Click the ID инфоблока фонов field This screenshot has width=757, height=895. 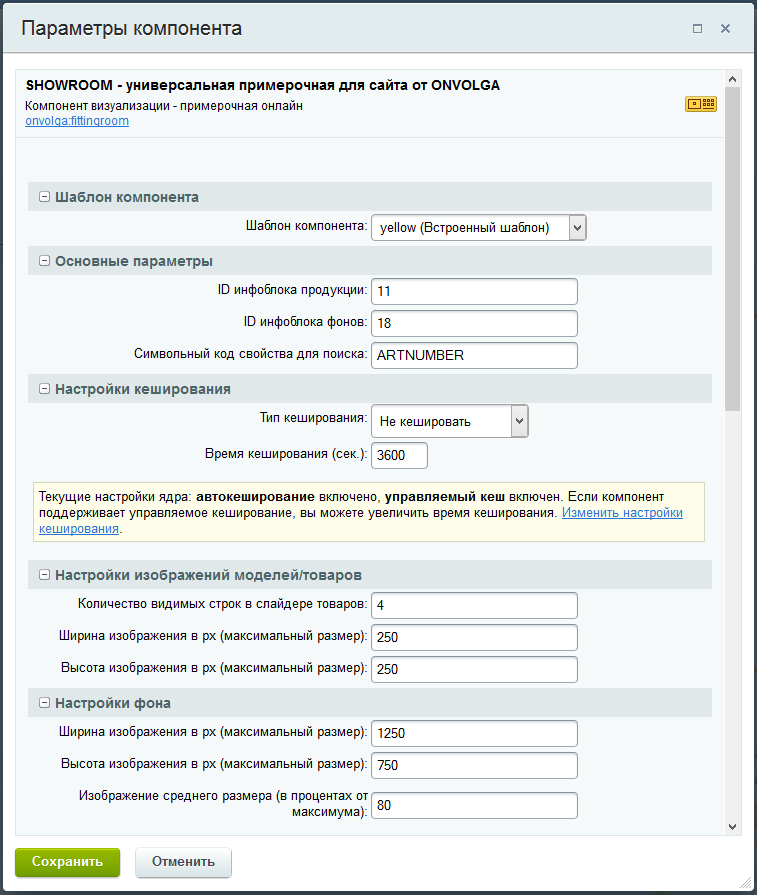click(474, 324)
